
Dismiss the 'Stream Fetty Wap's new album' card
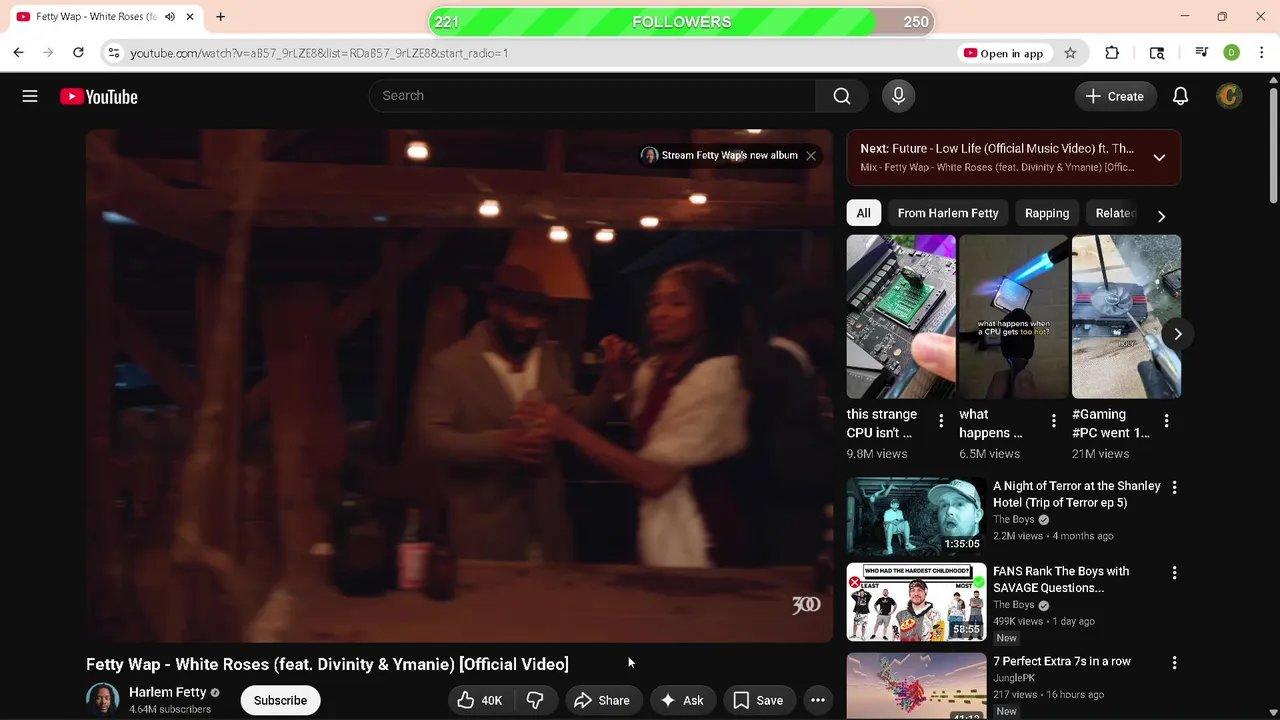[811, 155]
